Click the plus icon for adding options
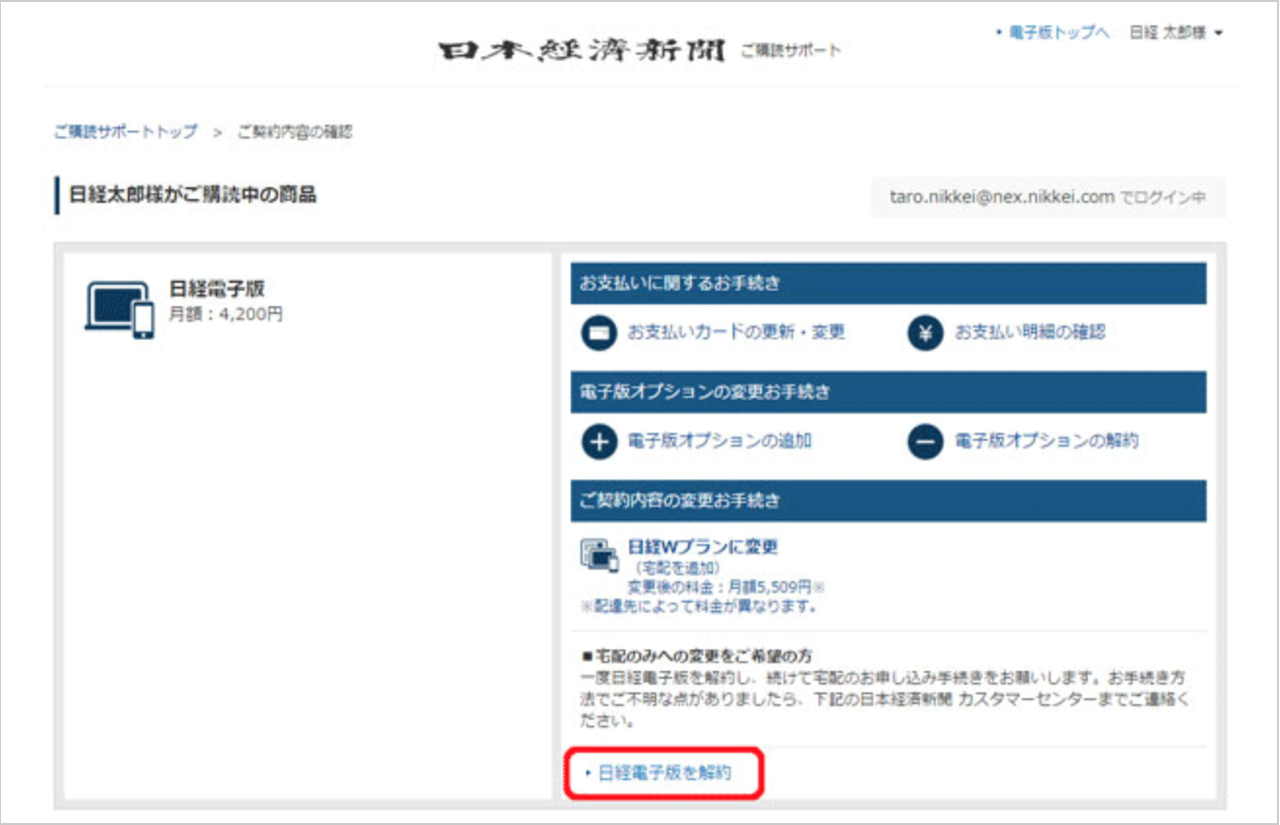Screen dimensions: 1280x825 [599, 441]
